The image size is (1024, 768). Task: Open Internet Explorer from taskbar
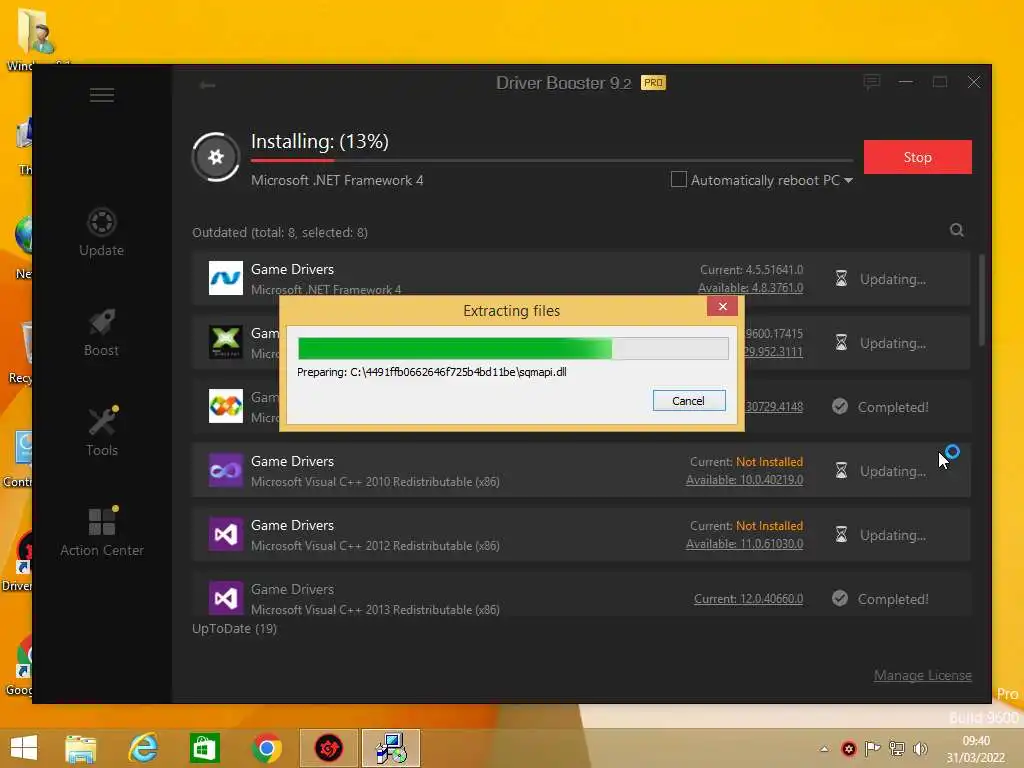pyautogui.click(x=143, y=748)
